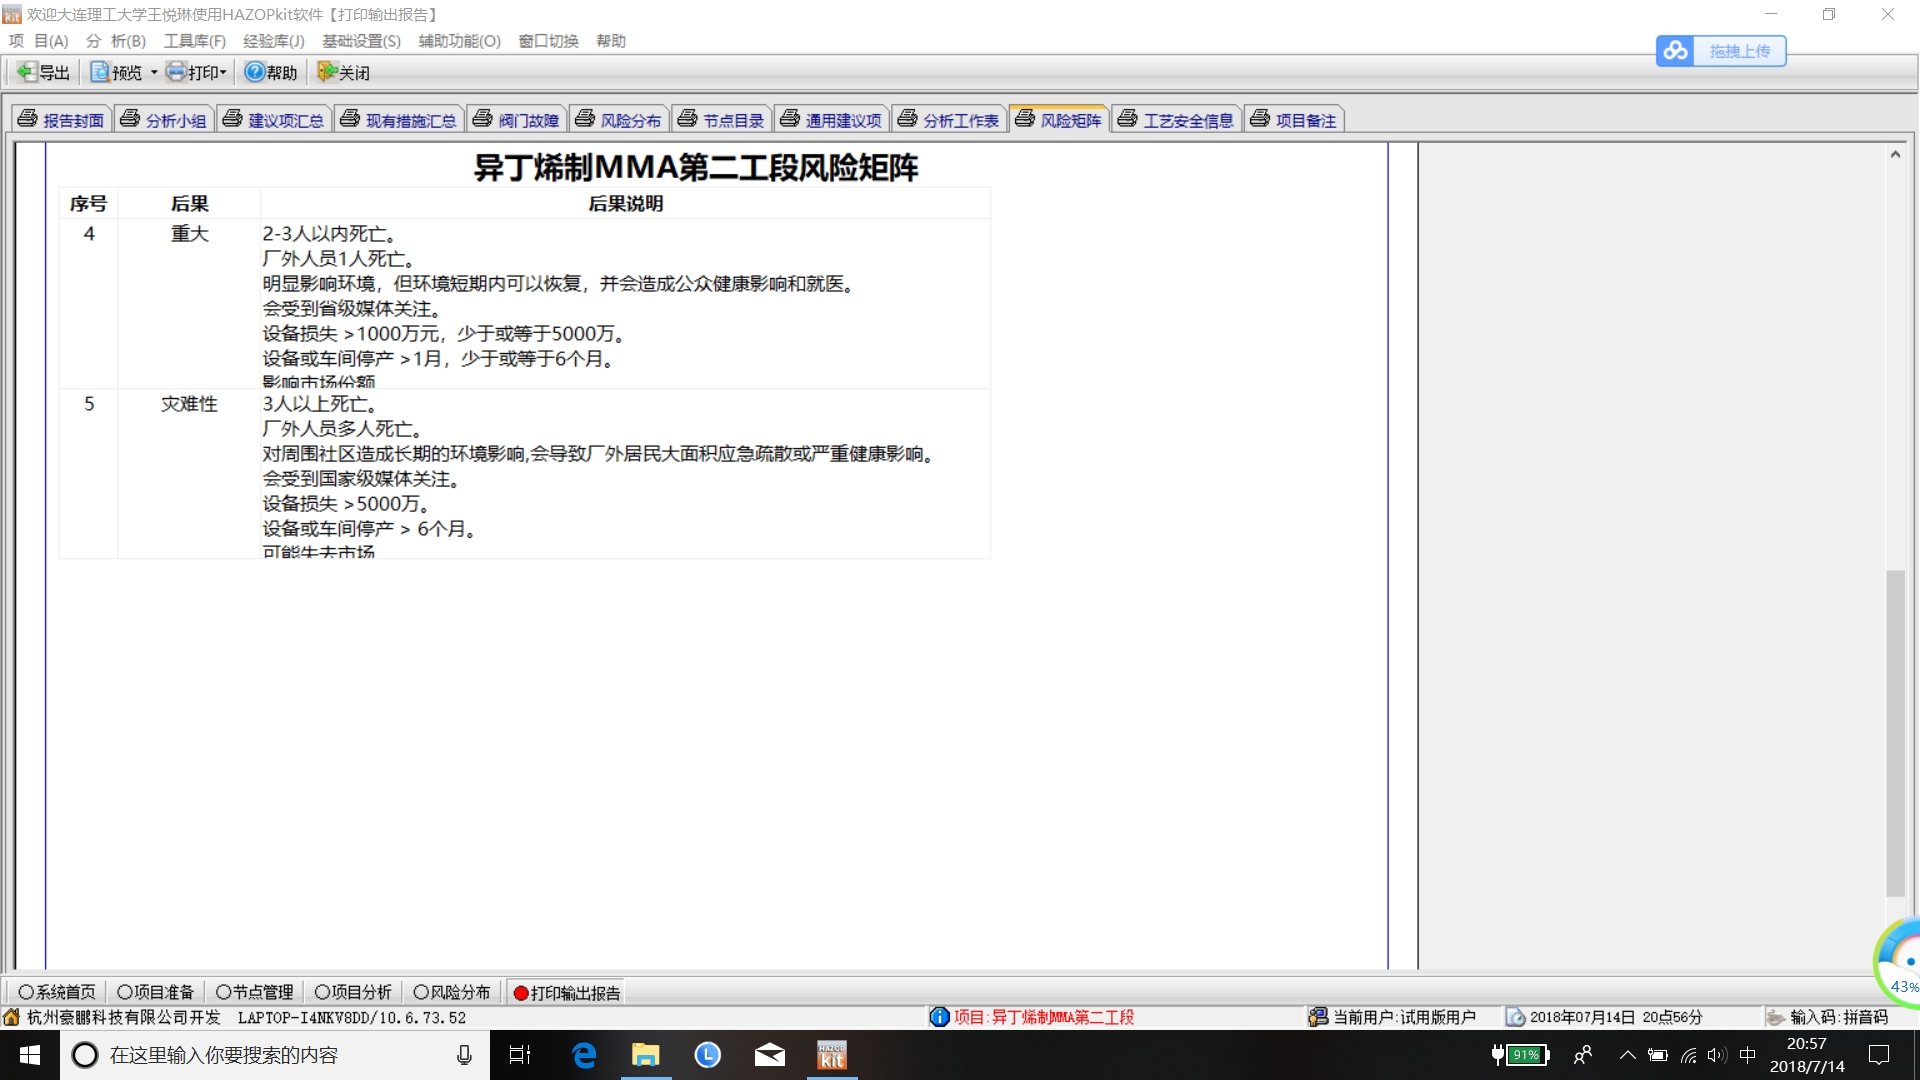Click the 打印 printer toolbar icon
Viewport: 1920px width, 1080px height.
pos(177,72)
